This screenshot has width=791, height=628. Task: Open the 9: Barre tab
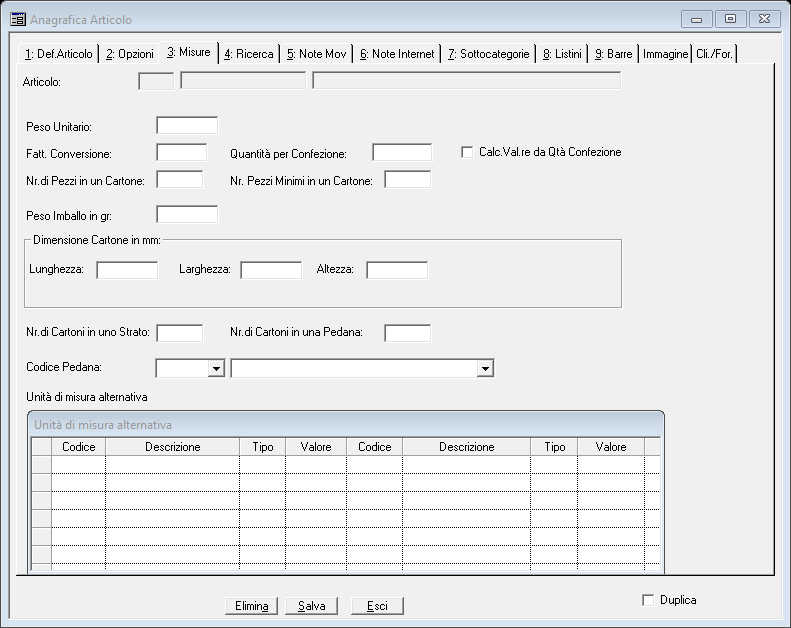[613, 54]
